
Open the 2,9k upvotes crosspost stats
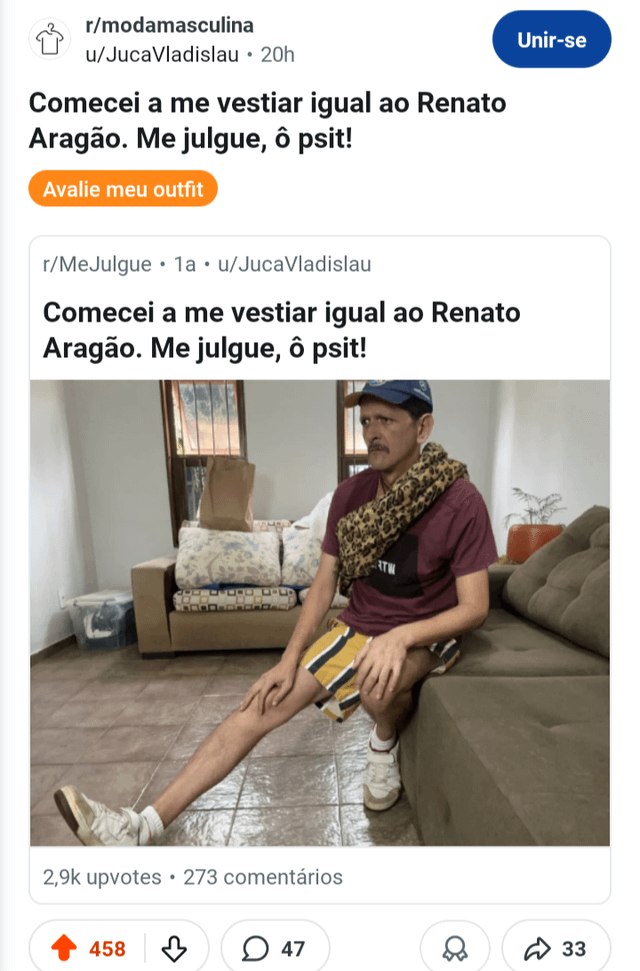point(102,877)
